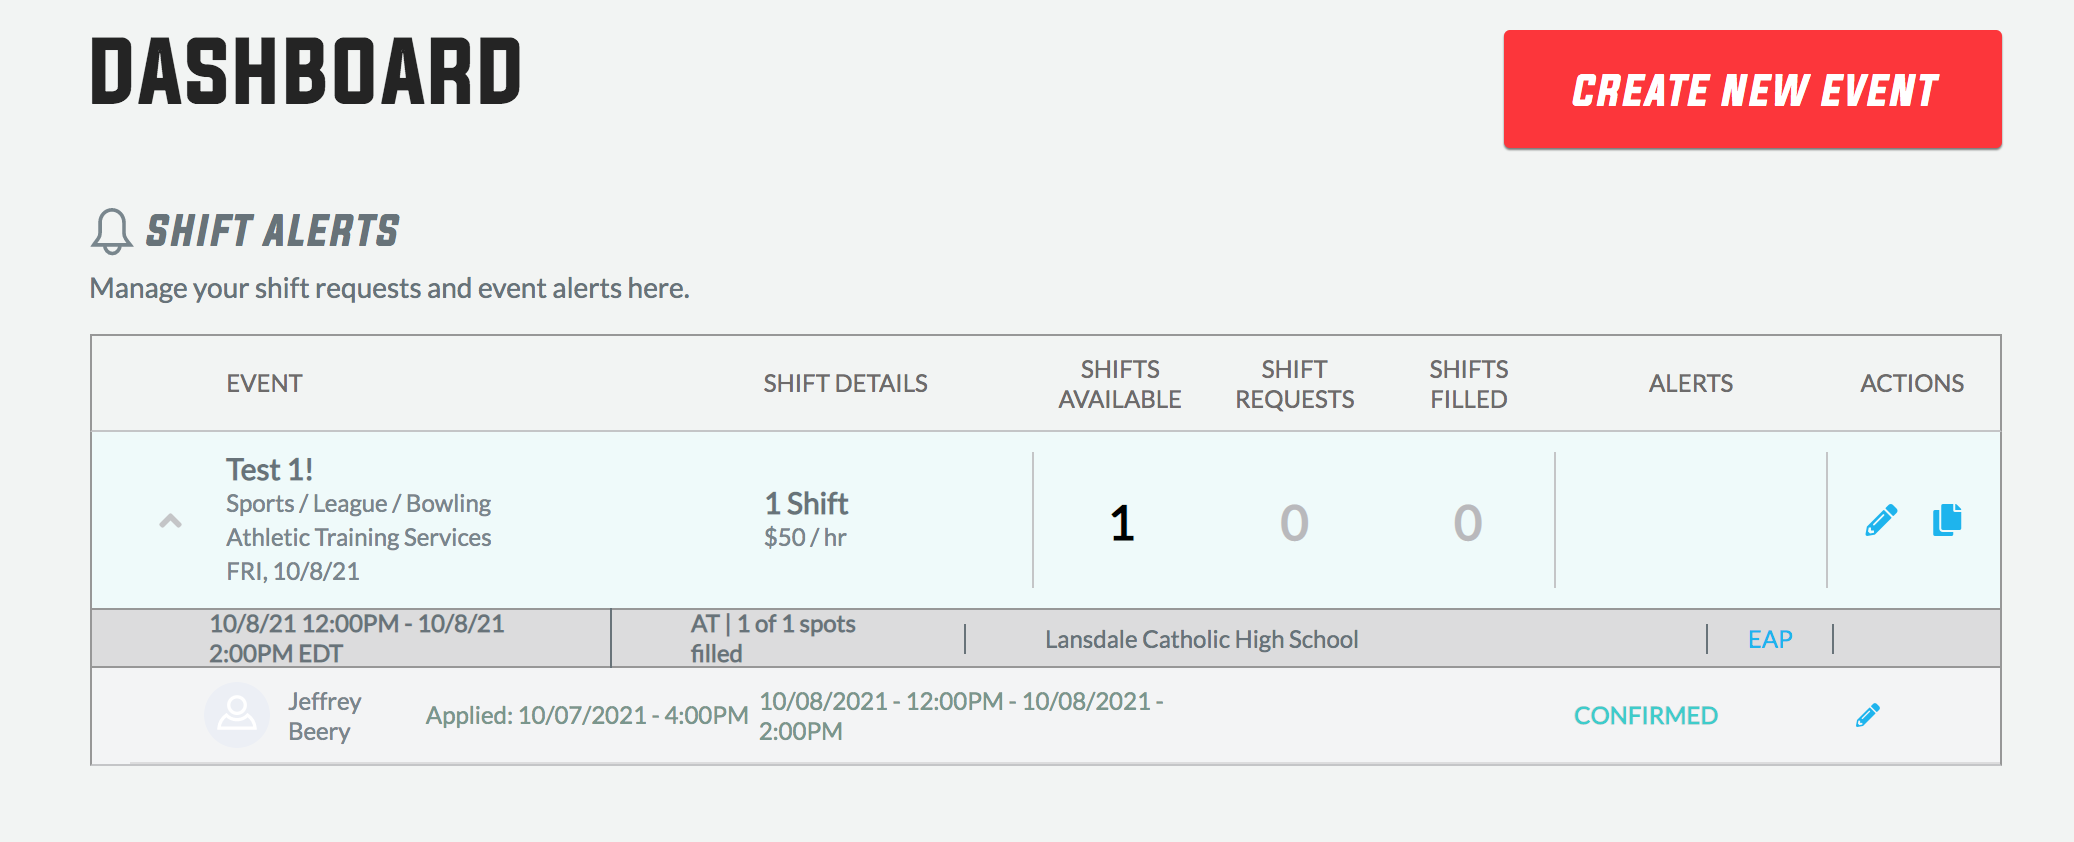Viewport: 2074px width, 842px height.
Task: Edit the Test 1! event with pencil icon
Action: pyautogui.click(x=1881, y=520)
